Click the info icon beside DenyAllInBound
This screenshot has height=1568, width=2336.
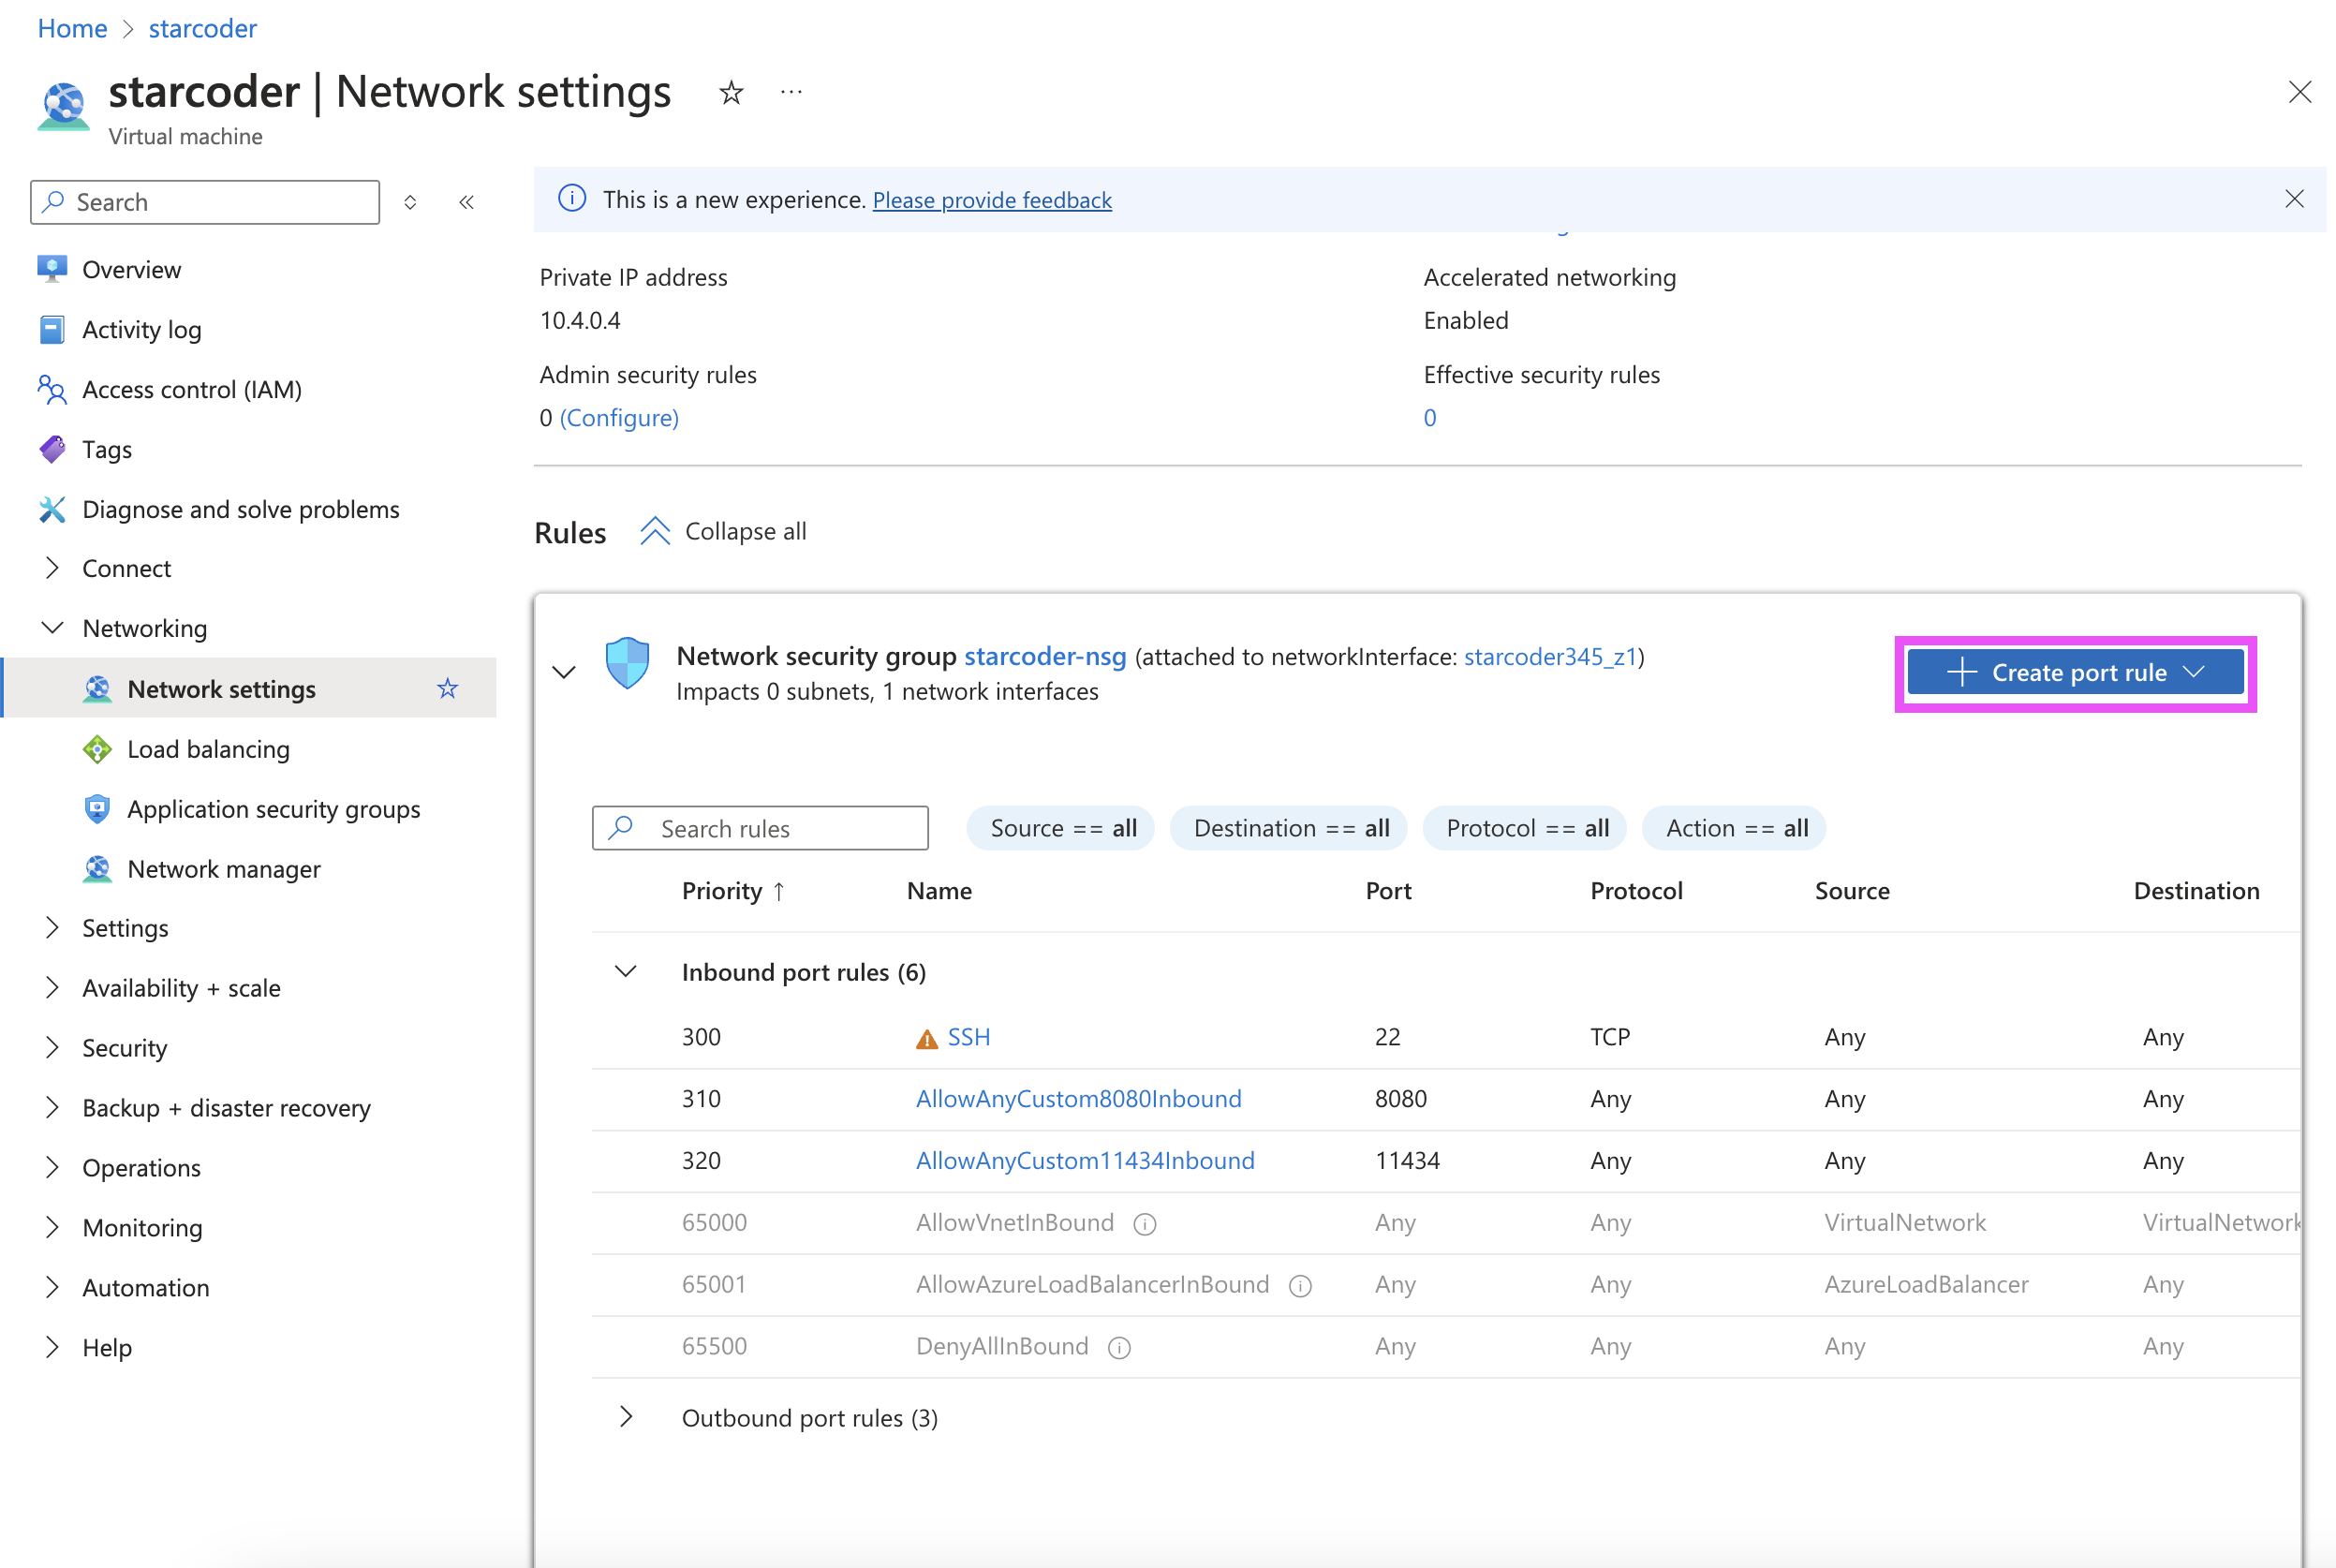point(1119,1348)
